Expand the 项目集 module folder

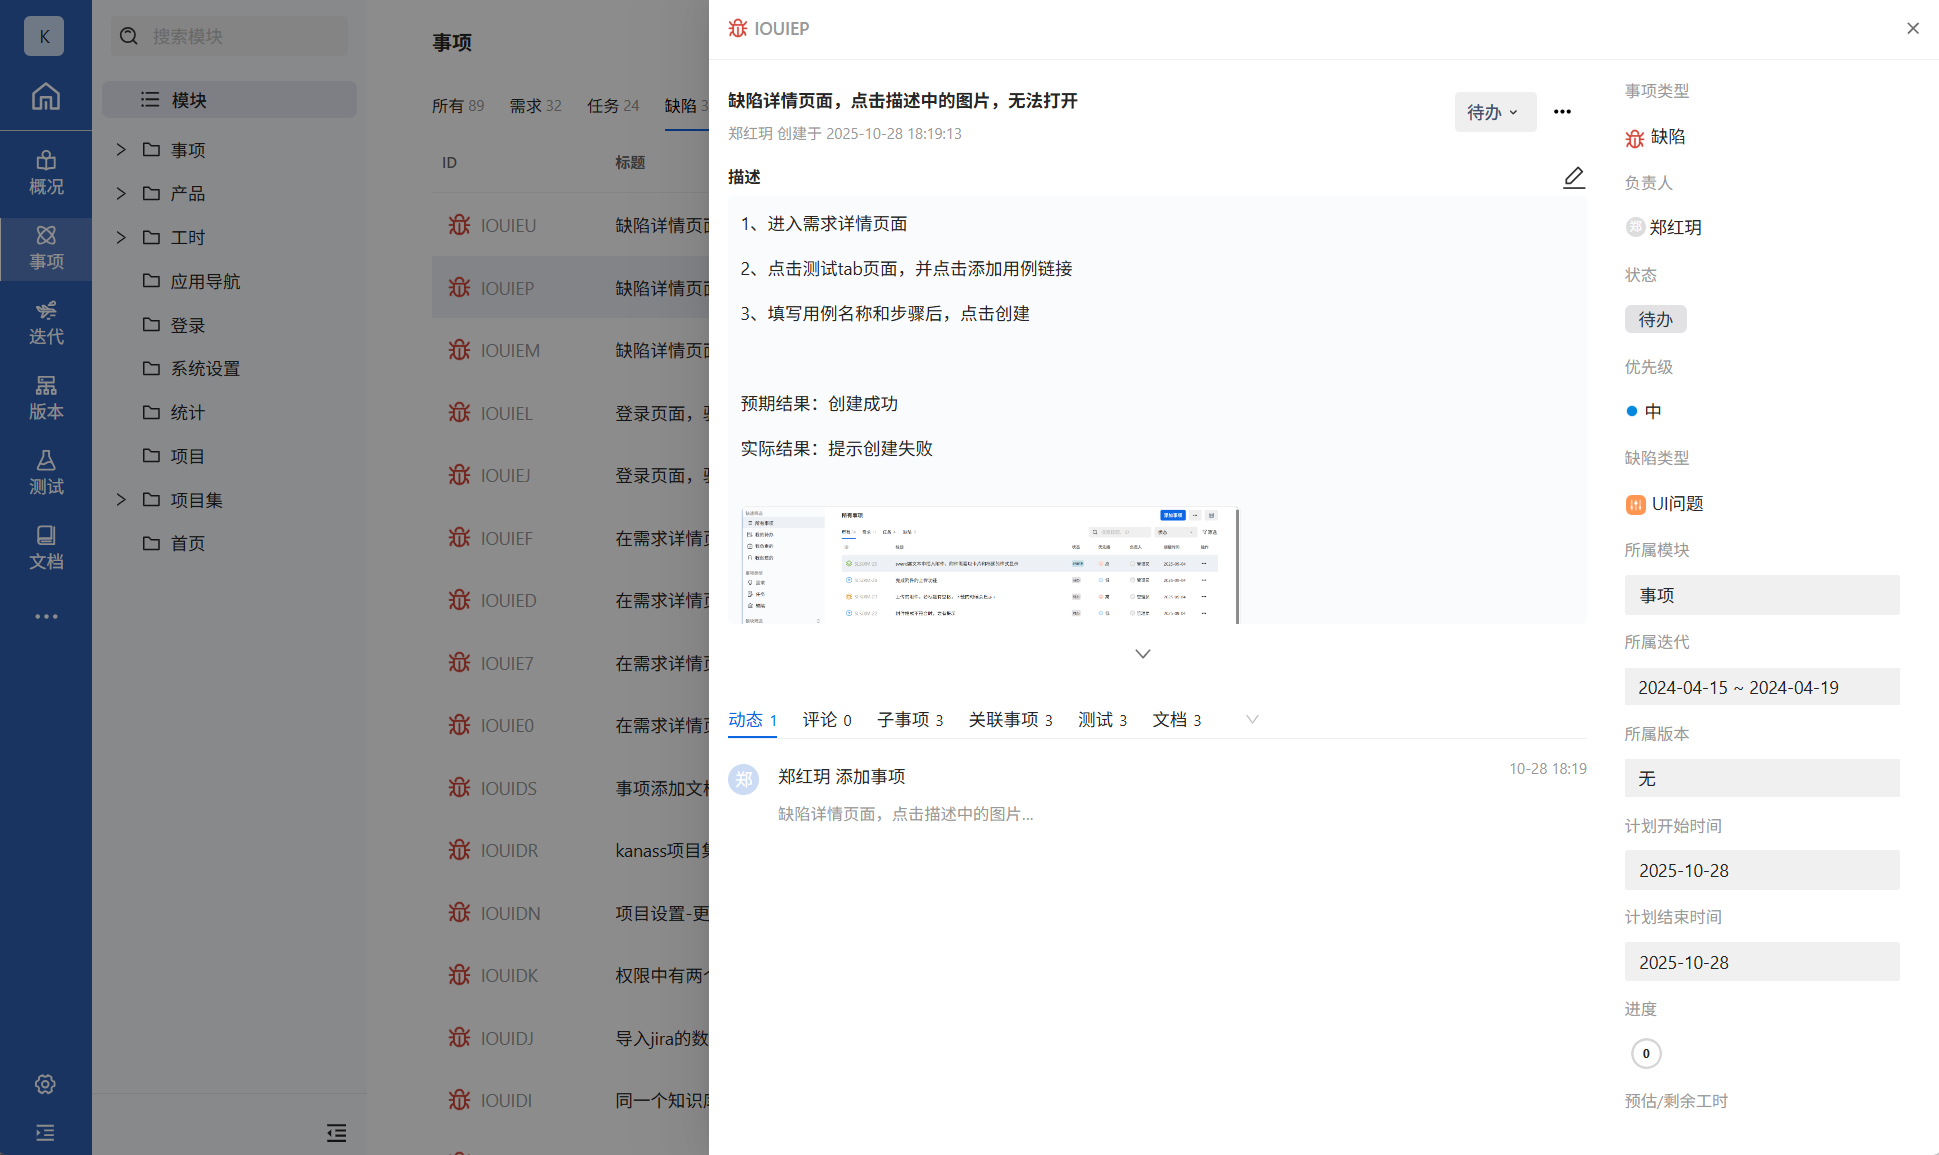[121, 500]
